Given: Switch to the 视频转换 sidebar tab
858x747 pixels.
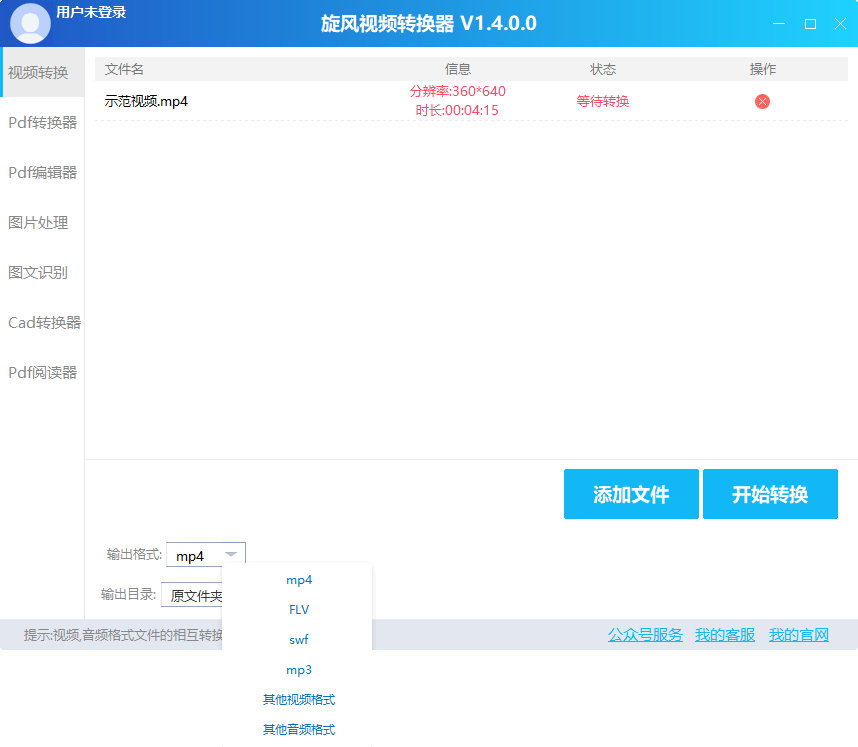Looking at the screenshot, I should pos(43,72).
